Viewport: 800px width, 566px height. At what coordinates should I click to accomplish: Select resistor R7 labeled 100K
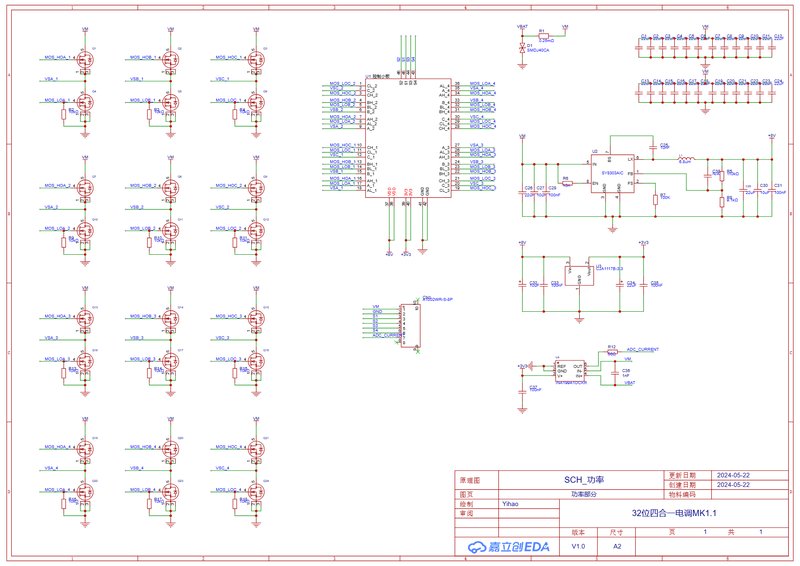coord(655,199)
